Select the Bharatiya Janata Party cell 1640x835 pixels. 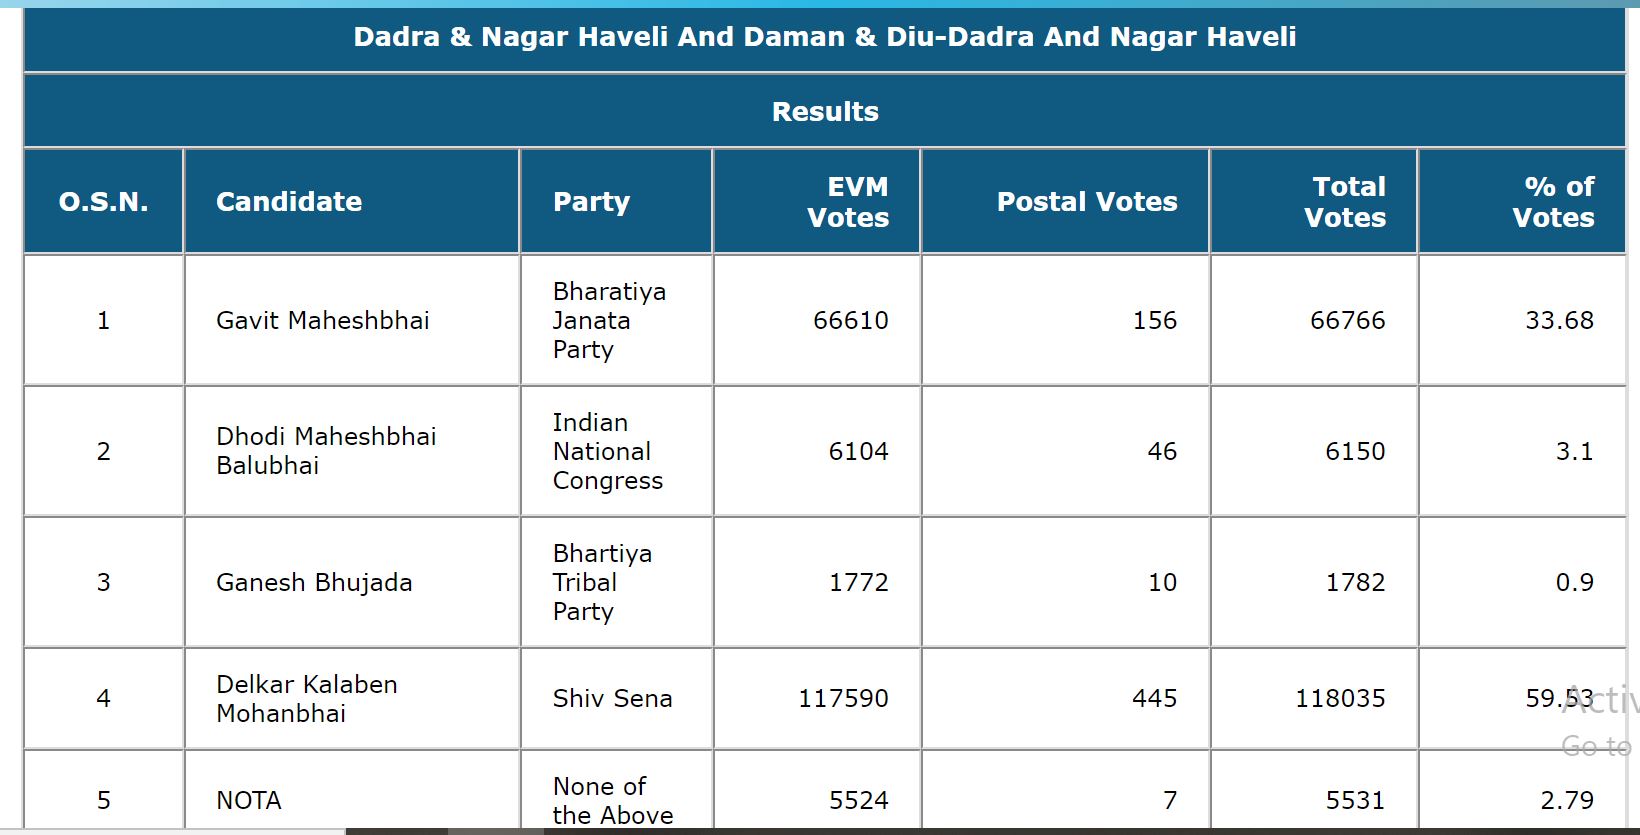click(x=609, y=320)
